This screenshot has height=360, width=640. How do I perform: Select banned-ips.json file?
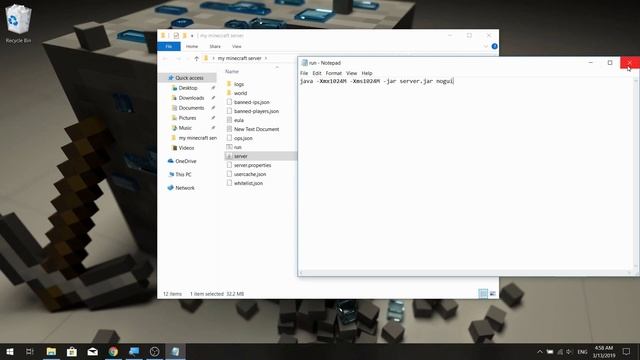[251, 102]
